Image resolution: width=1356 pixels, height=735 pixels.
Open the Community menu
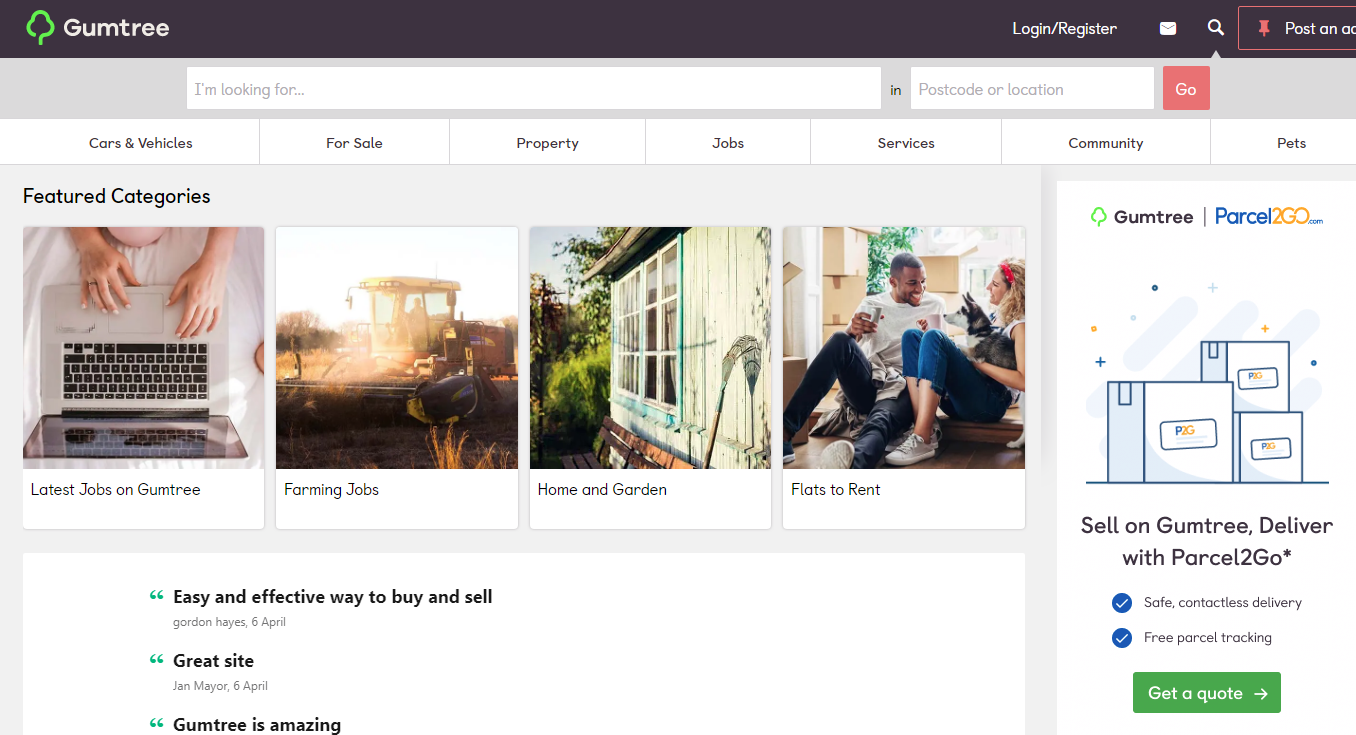click(x=1105, y=143)
